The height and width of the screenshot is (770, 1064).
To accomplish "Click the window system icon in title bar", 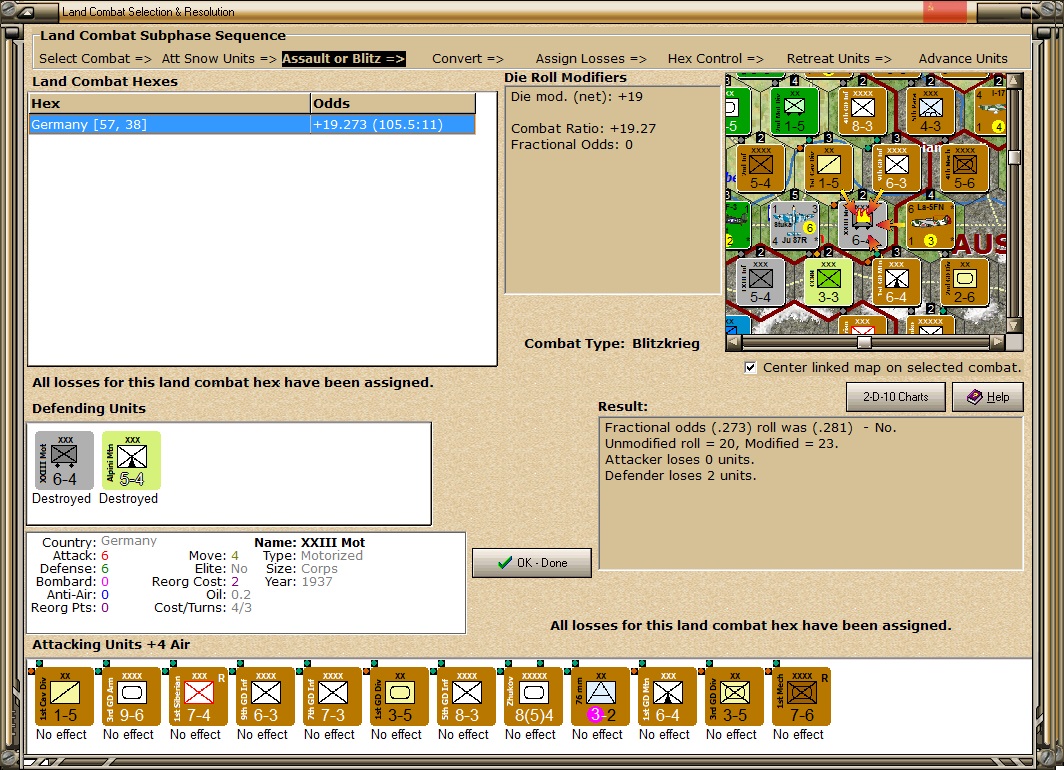I will click(25, 12).
